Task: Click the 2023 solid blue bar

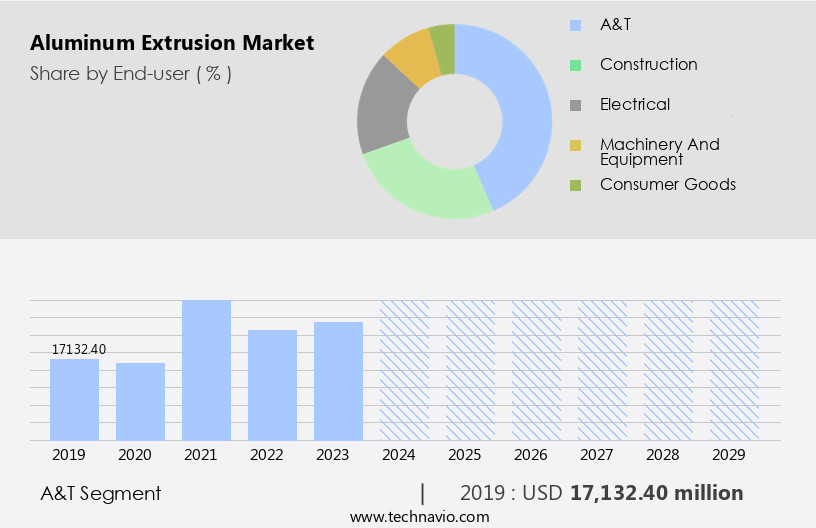Action: (x=338, y=381)
